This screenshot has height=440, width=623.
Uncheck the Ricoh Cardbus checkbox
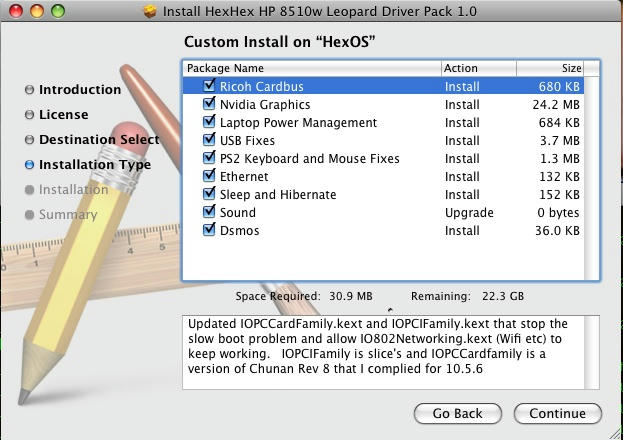pos(209,85)
